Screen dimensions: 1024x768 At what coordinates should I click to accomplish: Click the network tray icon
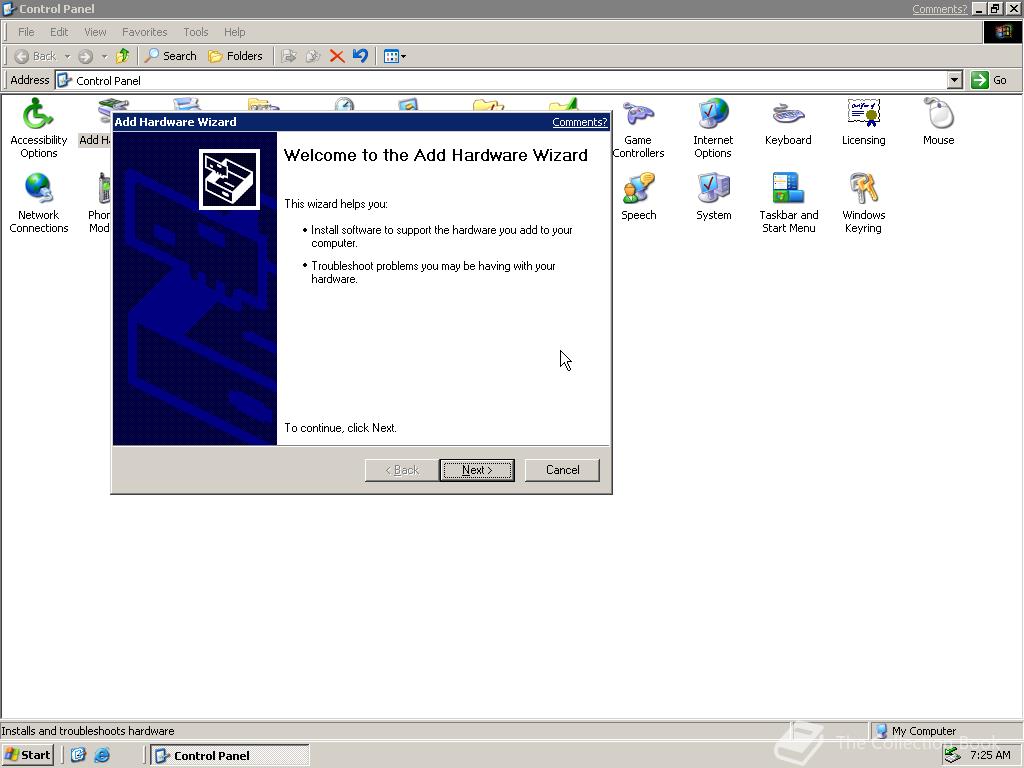pos(953,755)
